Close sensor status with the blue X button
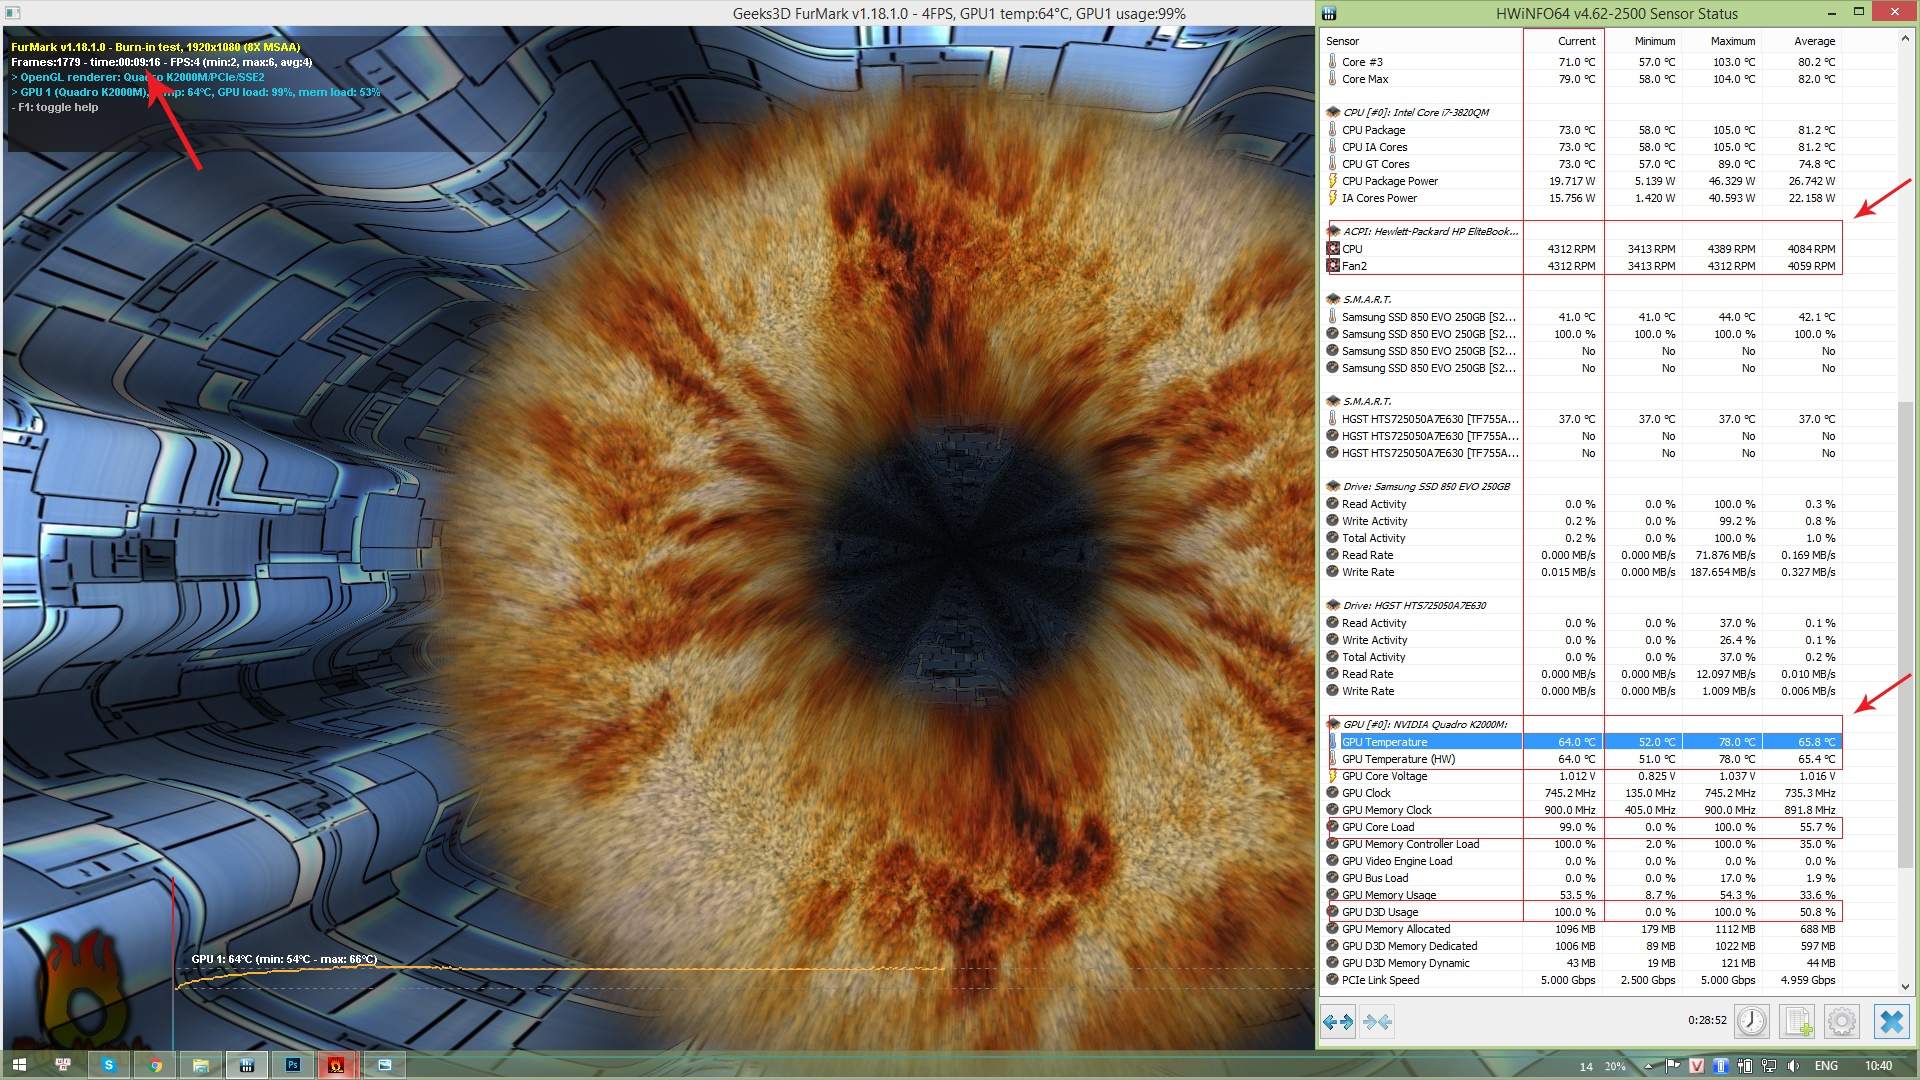The width and height of the screenshot is (1920, 1080). tap(1891, 1021)
